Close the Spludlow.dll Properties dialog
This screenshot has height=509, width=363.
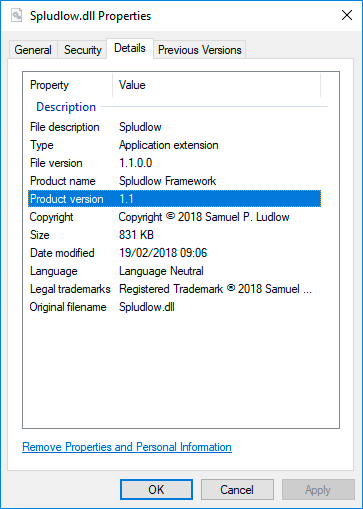347,15
